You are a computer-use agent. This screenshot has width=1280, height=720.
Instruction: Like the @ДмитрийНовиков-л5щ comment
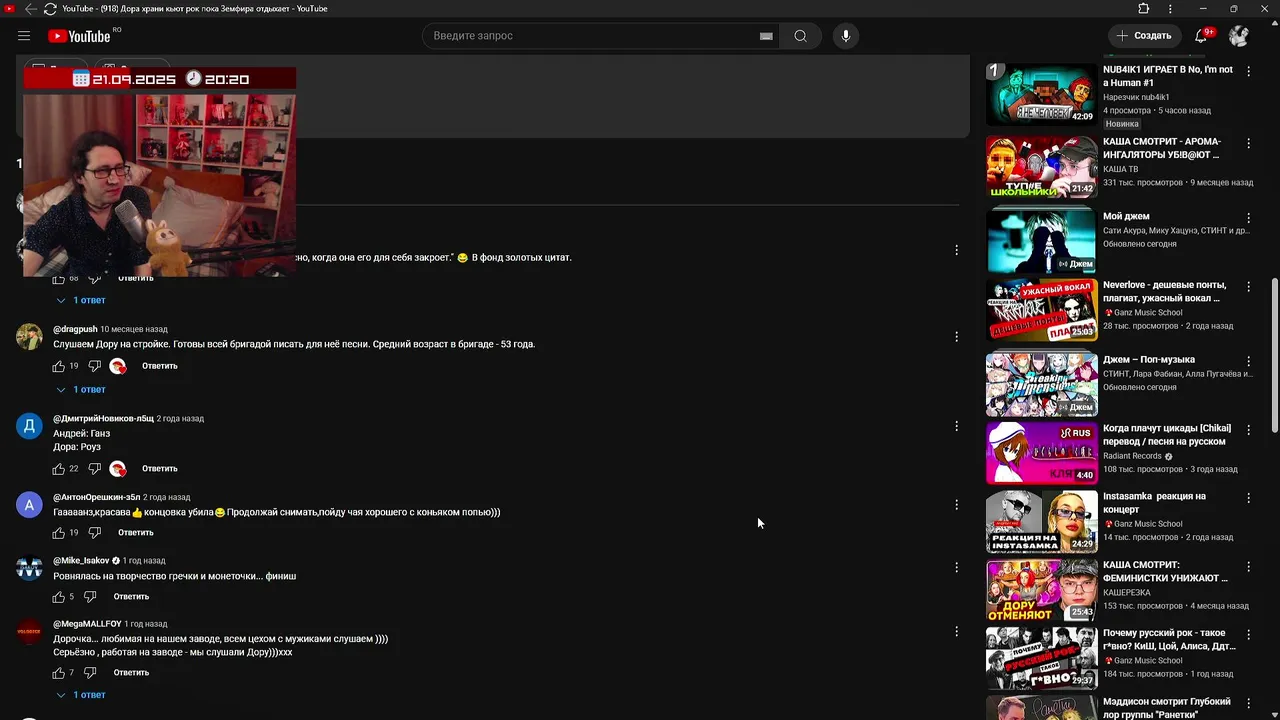(x=58, y=469)
